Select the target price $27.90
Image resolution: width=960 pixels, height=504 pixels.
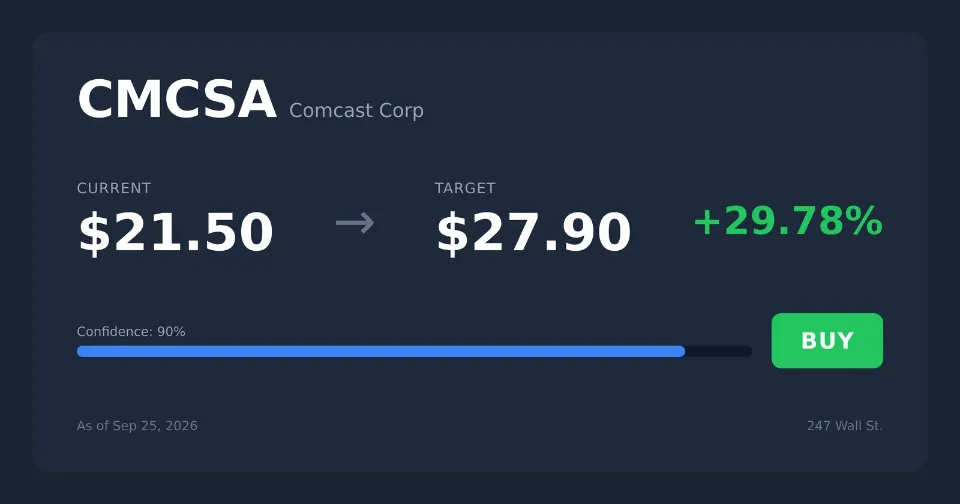tap(533, 232)
